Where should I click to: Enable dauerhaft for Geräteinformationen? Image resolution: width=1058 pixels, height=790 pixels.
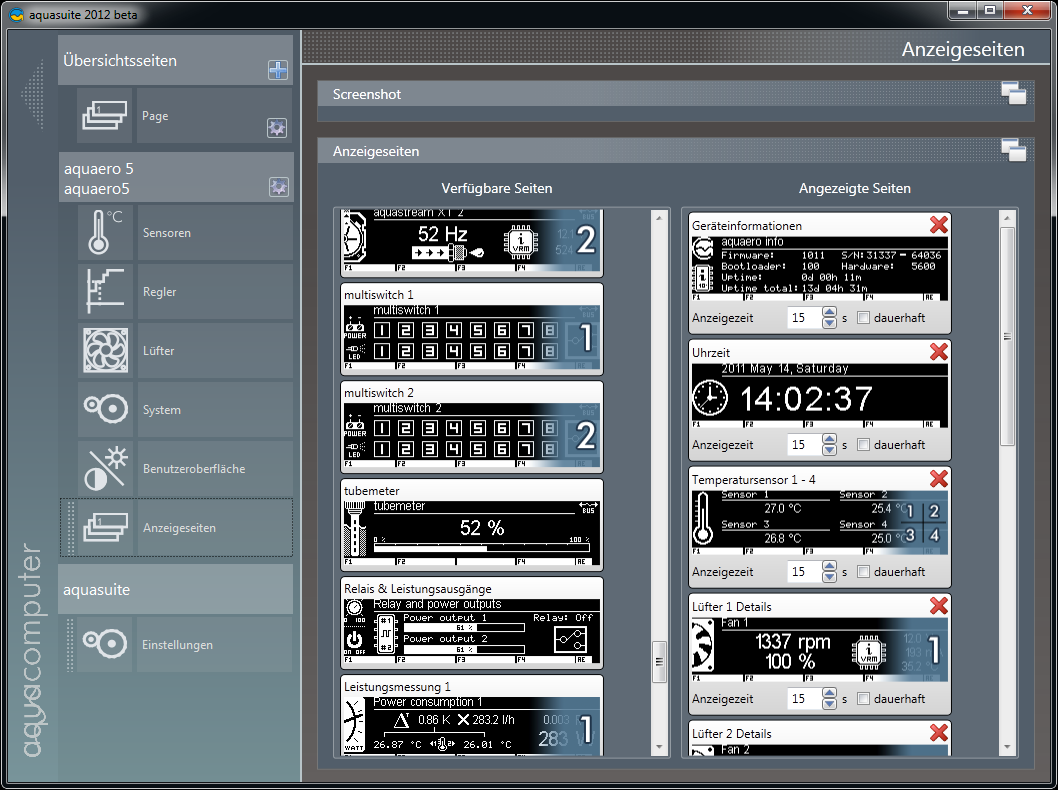(x=863, y=318)
